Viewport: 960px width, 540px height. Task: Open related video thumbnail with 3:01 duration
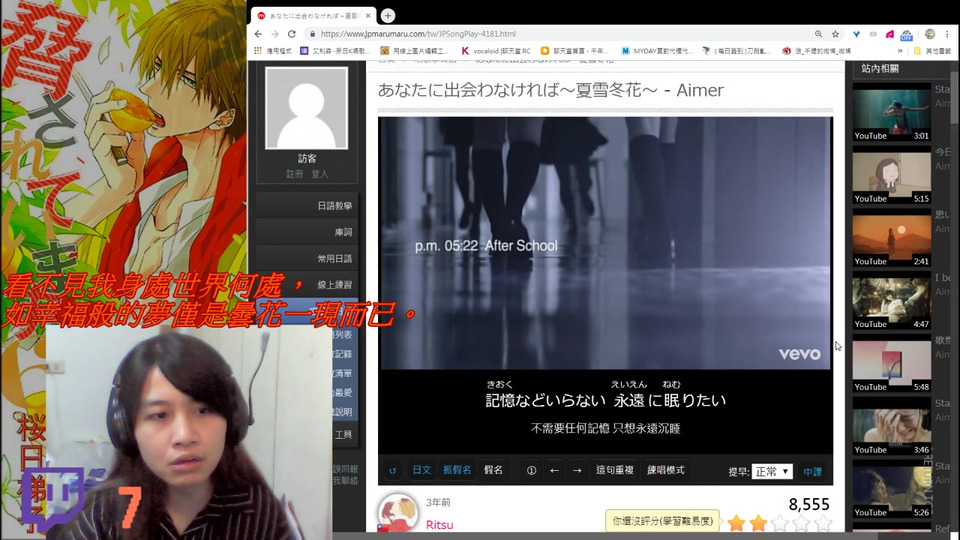891,113
